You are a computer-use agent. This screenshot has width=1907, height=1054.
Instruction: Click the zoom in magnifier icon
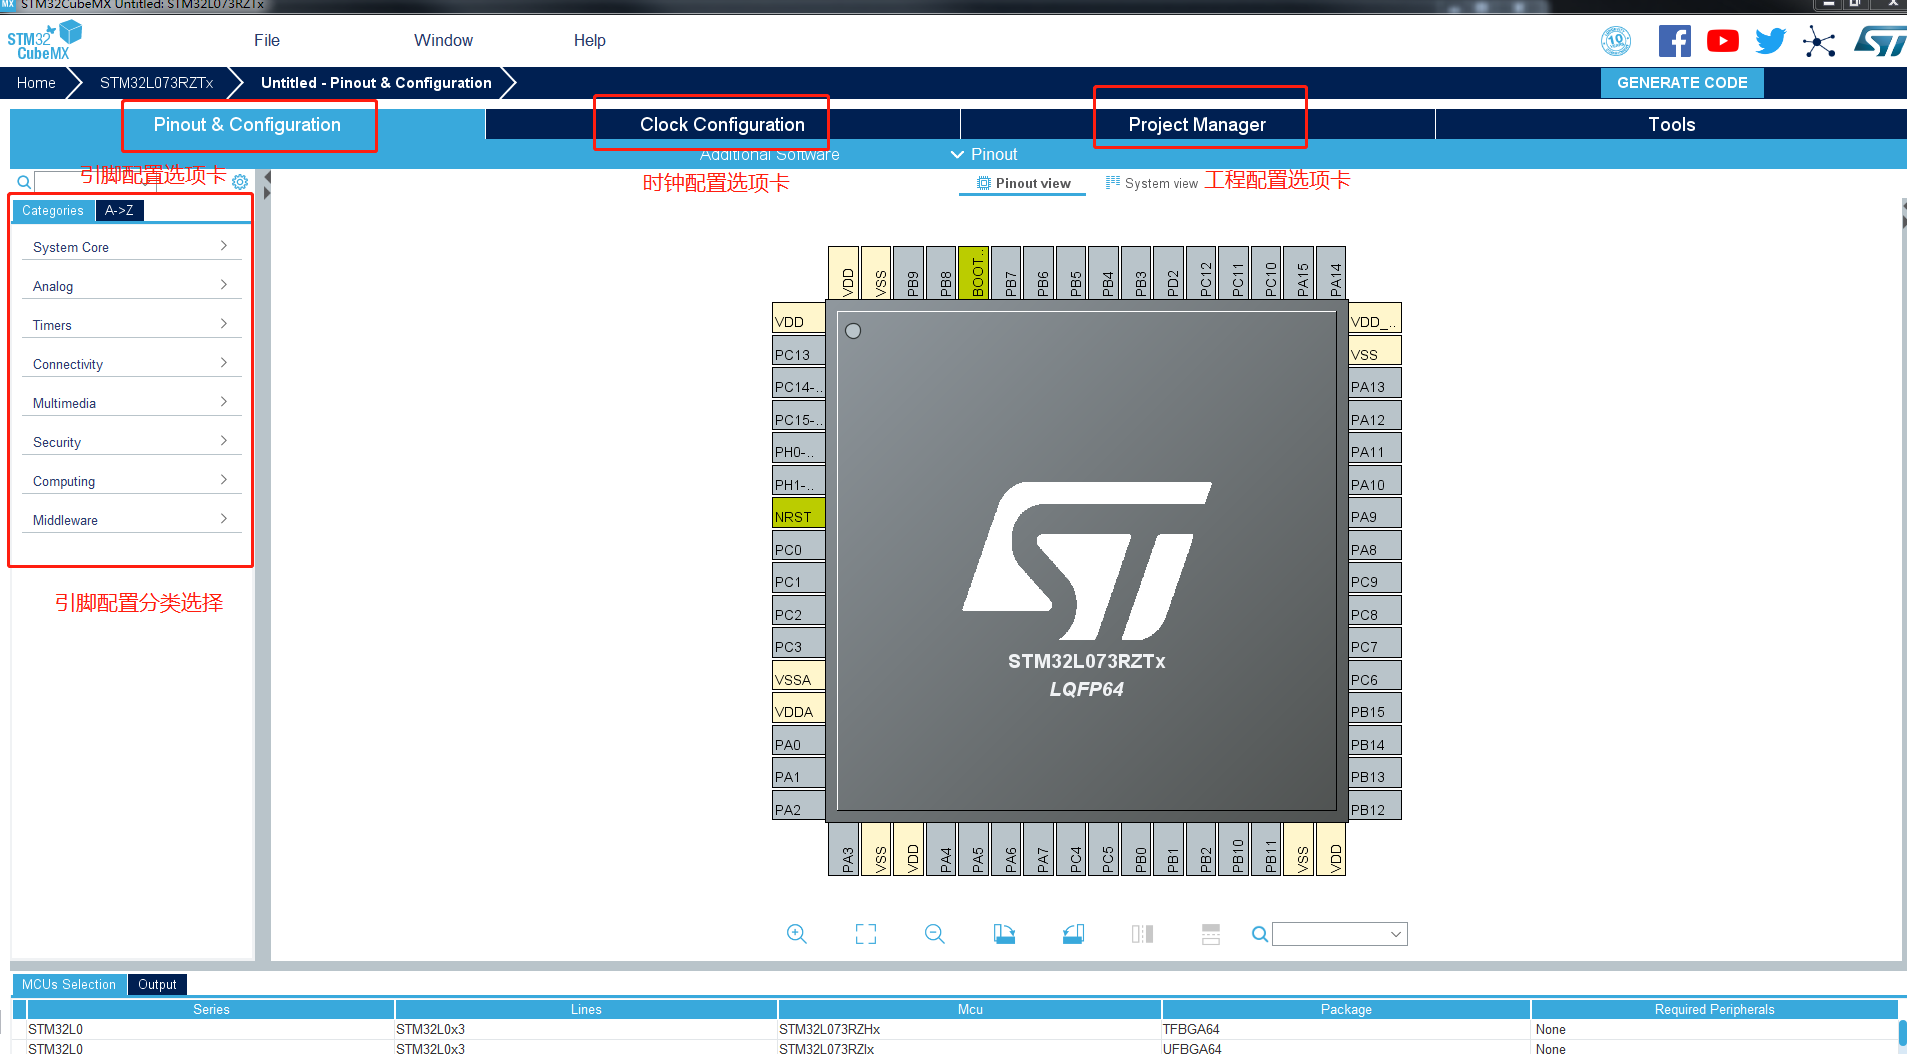tap(796, 934)
